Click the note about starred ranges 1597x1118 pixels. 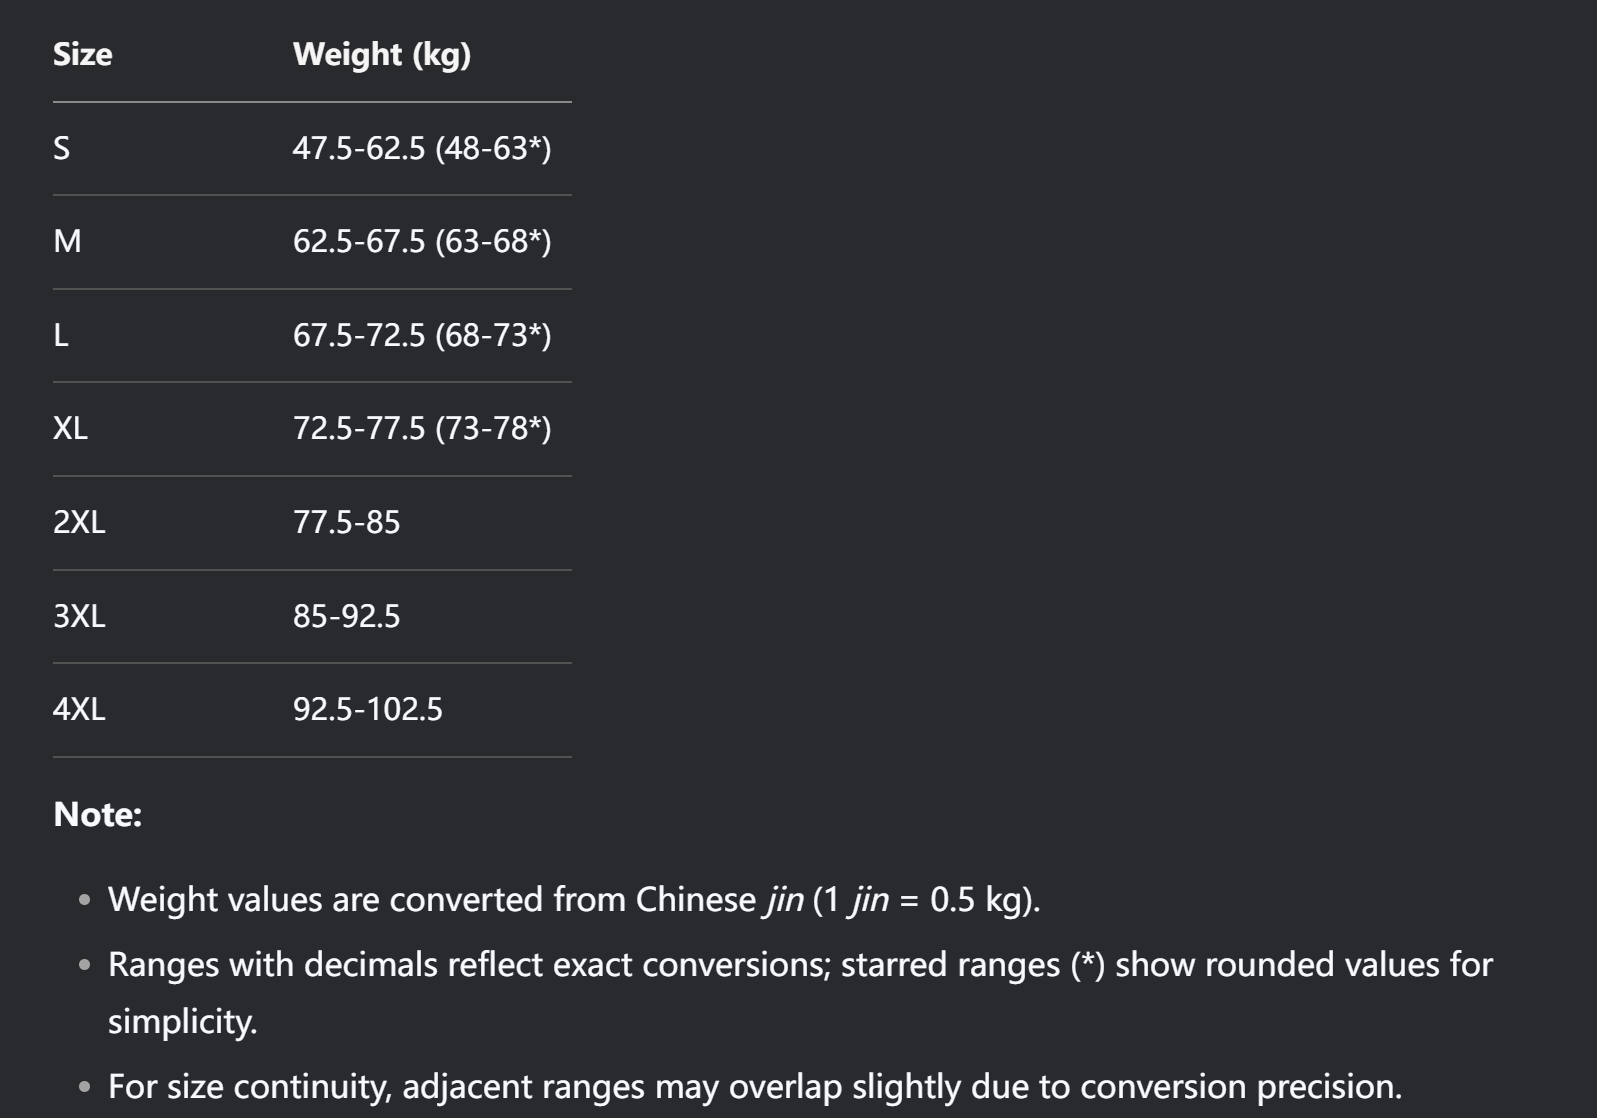(799, 965)
